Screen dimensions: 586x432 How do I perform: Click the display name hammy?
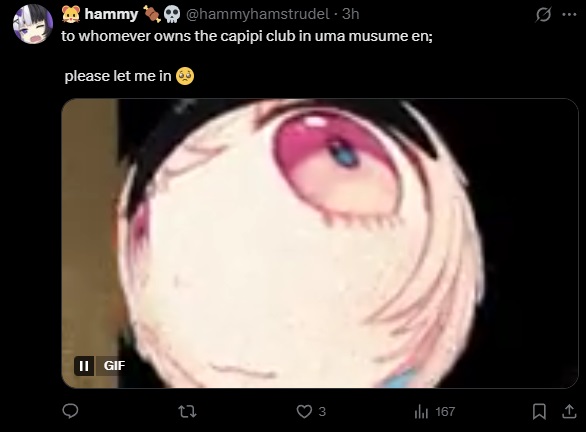pyautogui.click(x=111, y=14)
